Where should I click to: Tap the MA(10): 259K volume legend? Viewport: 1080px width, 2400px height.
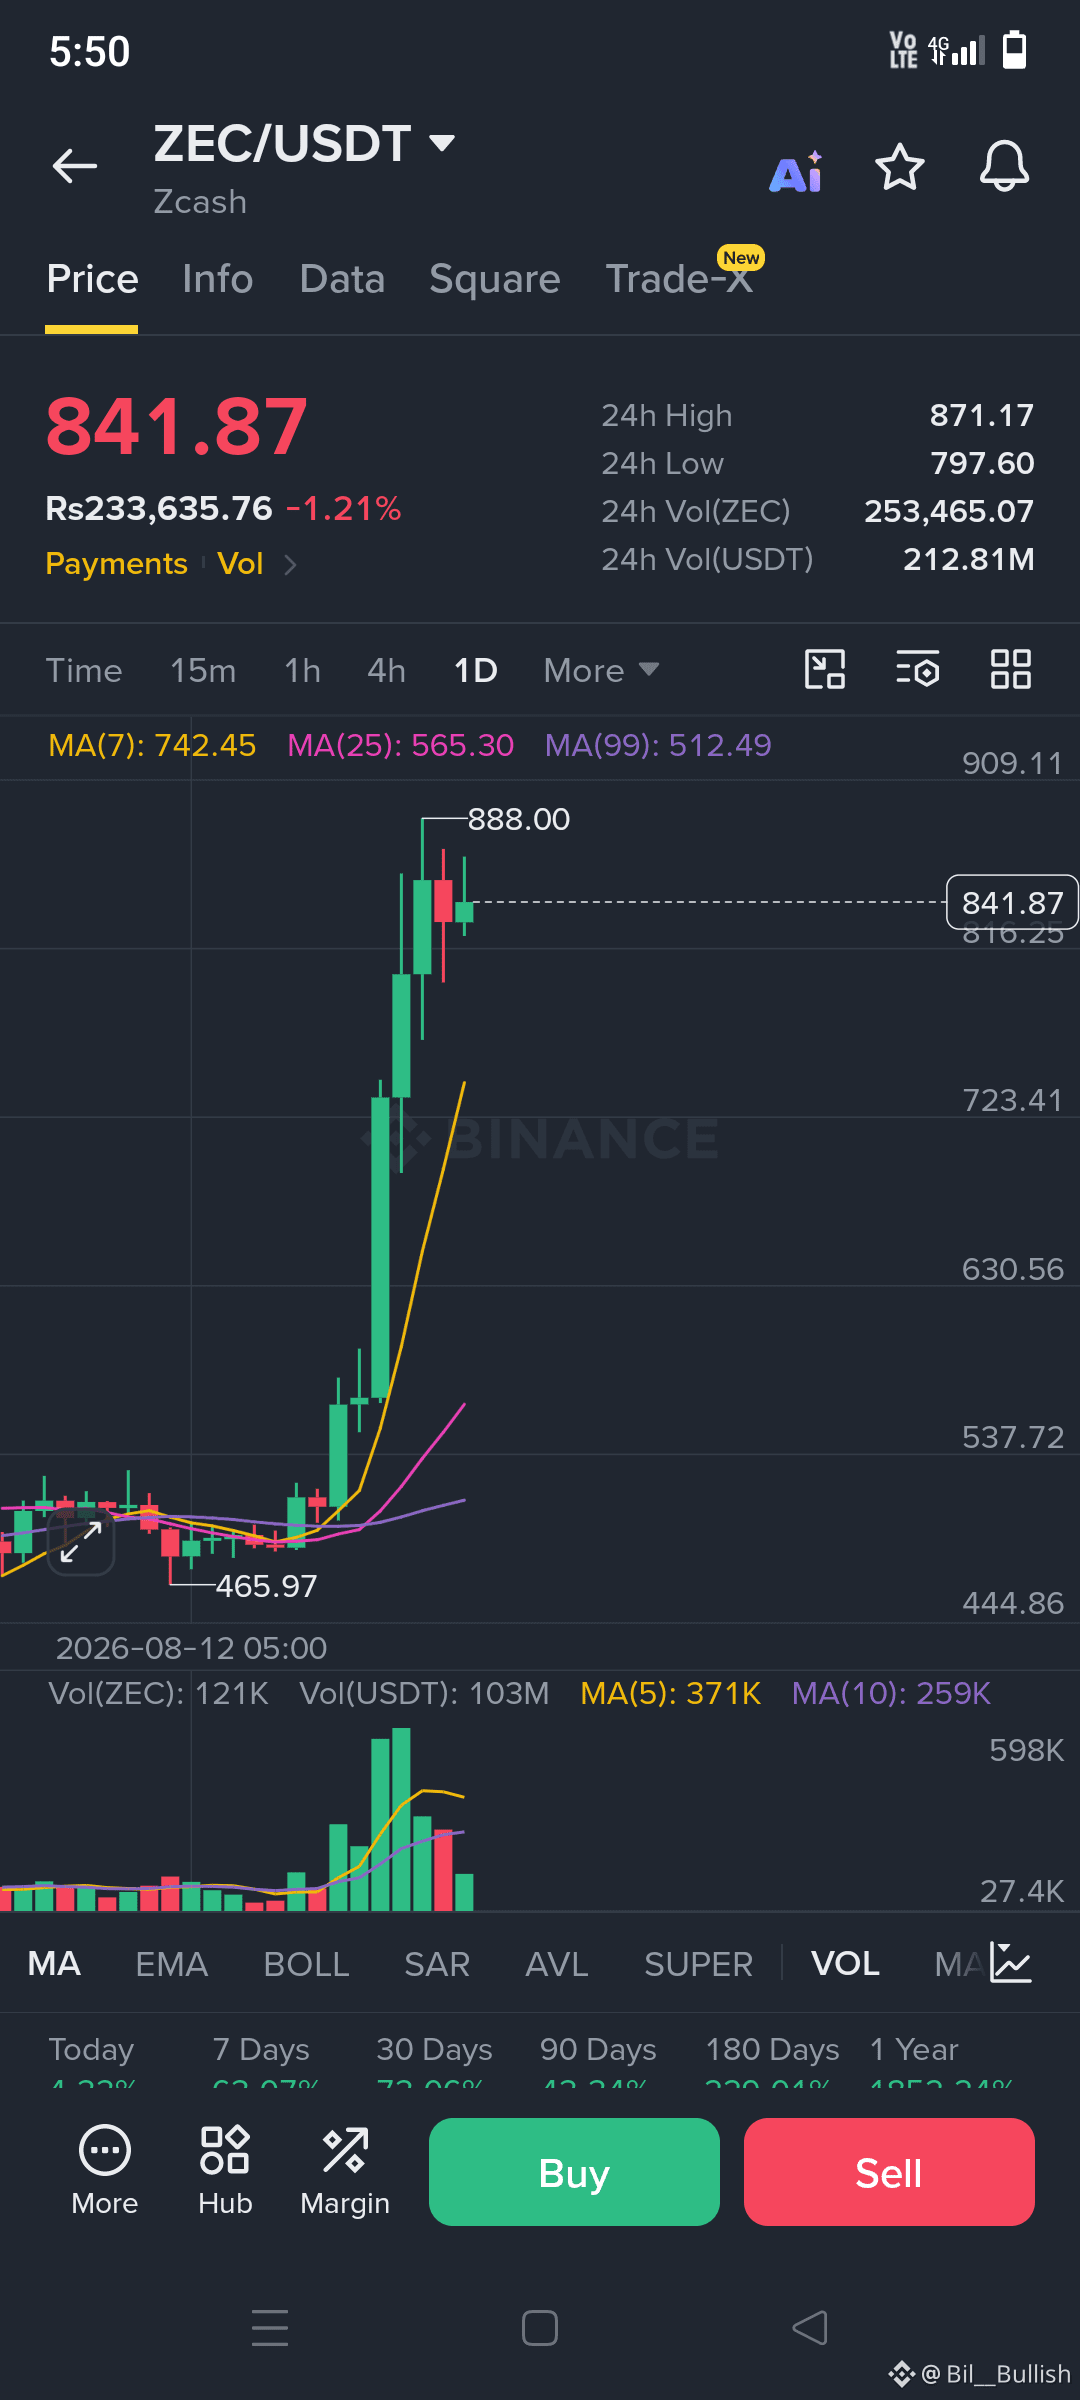(890, 1693)
